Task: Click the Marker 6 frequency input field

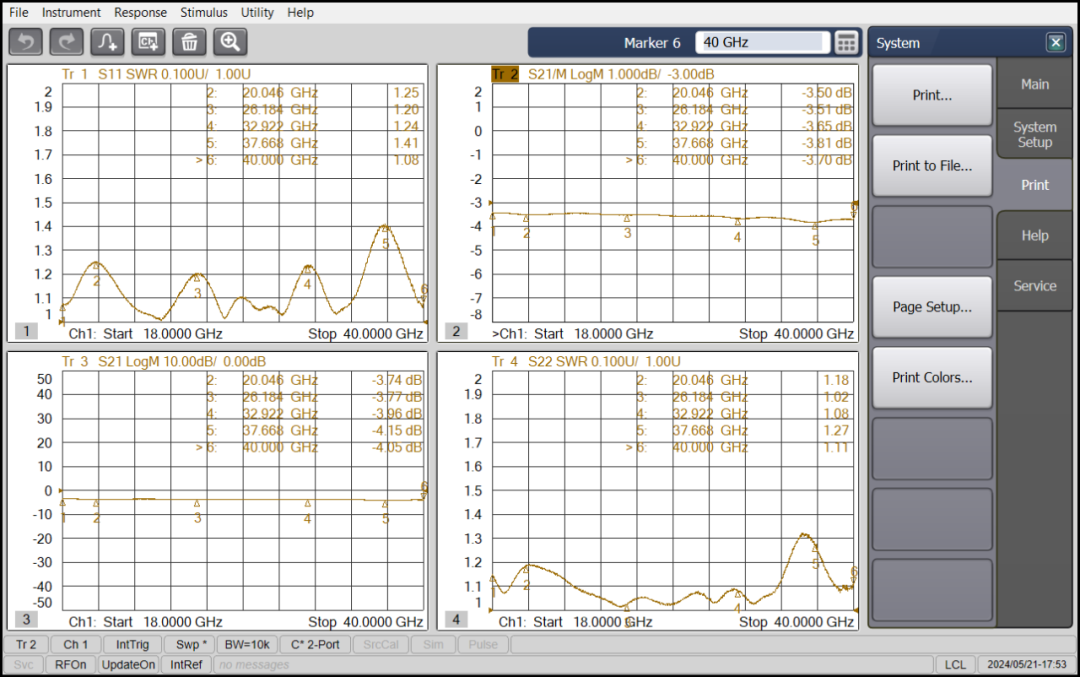Action: 762,43
